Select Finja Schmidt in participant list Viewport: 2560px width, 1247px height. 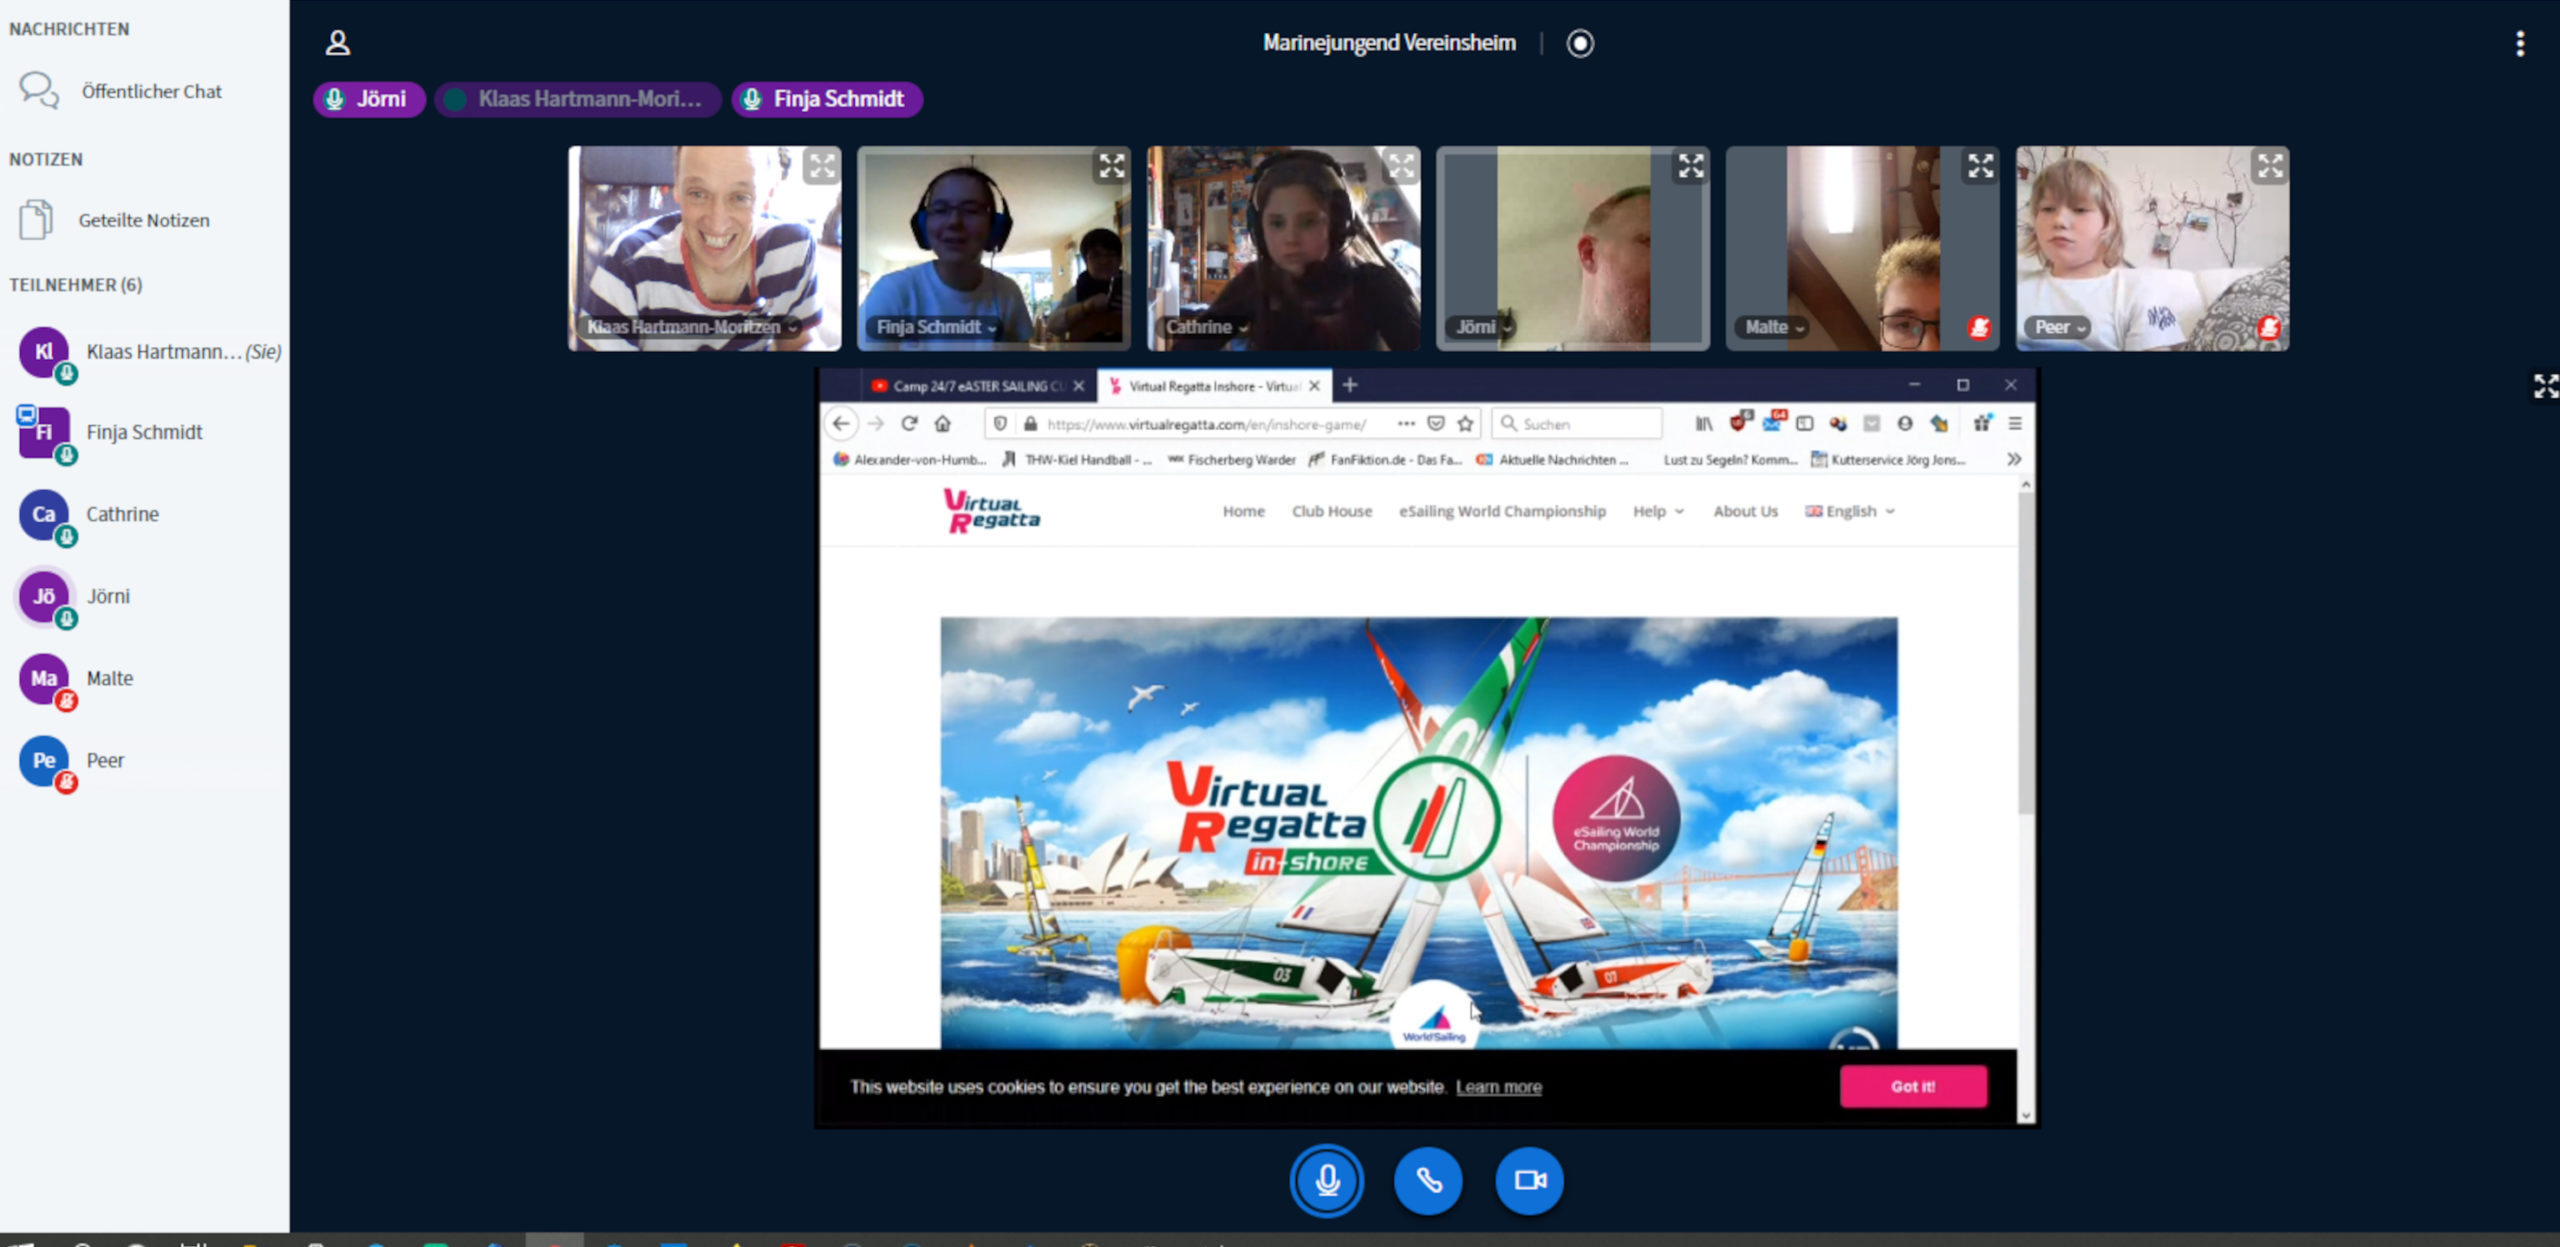coord(145,433)
